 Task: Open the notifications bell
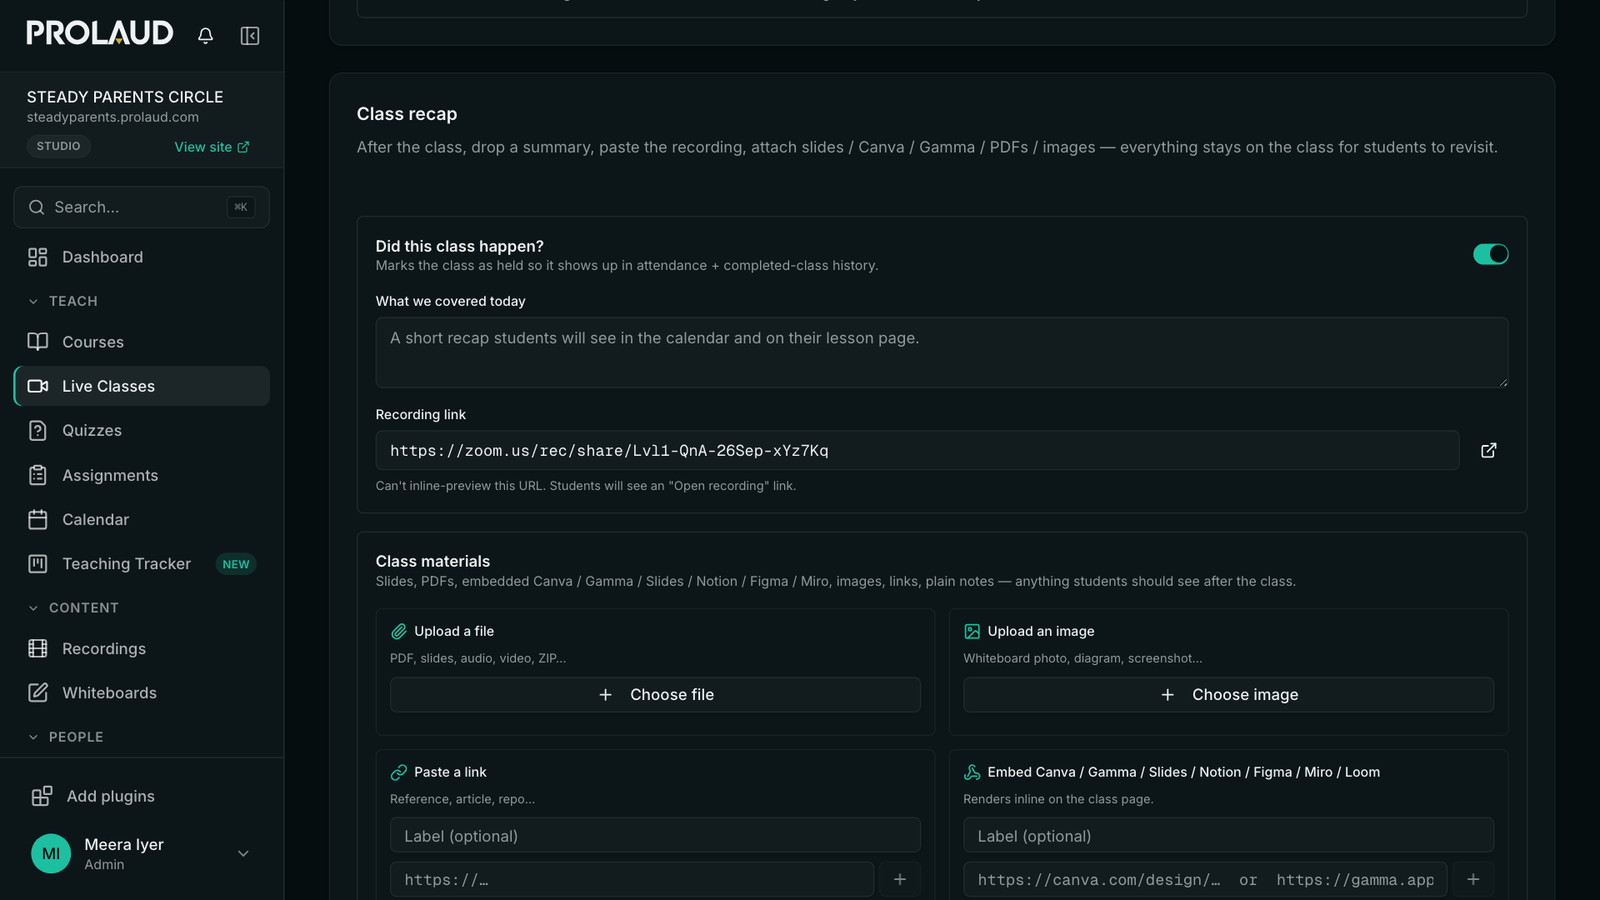pyautogui.click(x=205, y=36)
